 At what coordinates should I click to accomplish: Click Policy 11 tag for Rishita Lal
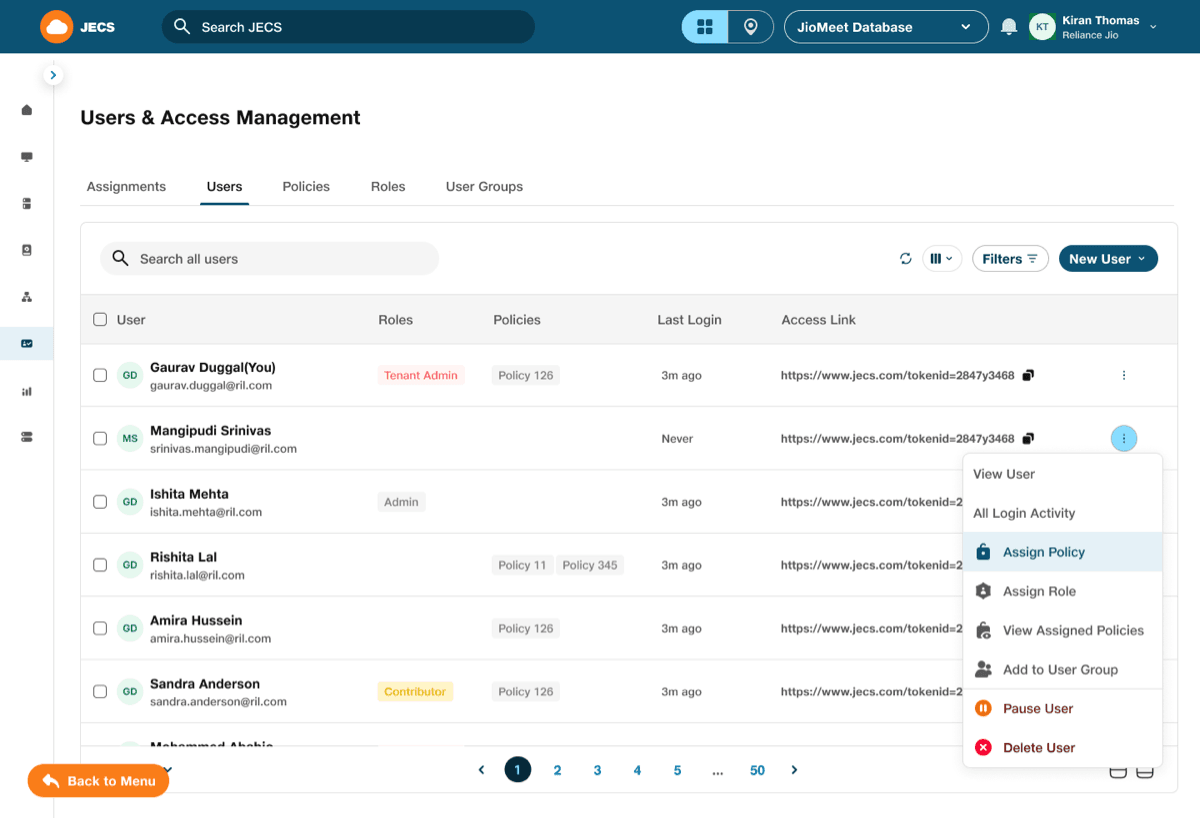[523, 565]
